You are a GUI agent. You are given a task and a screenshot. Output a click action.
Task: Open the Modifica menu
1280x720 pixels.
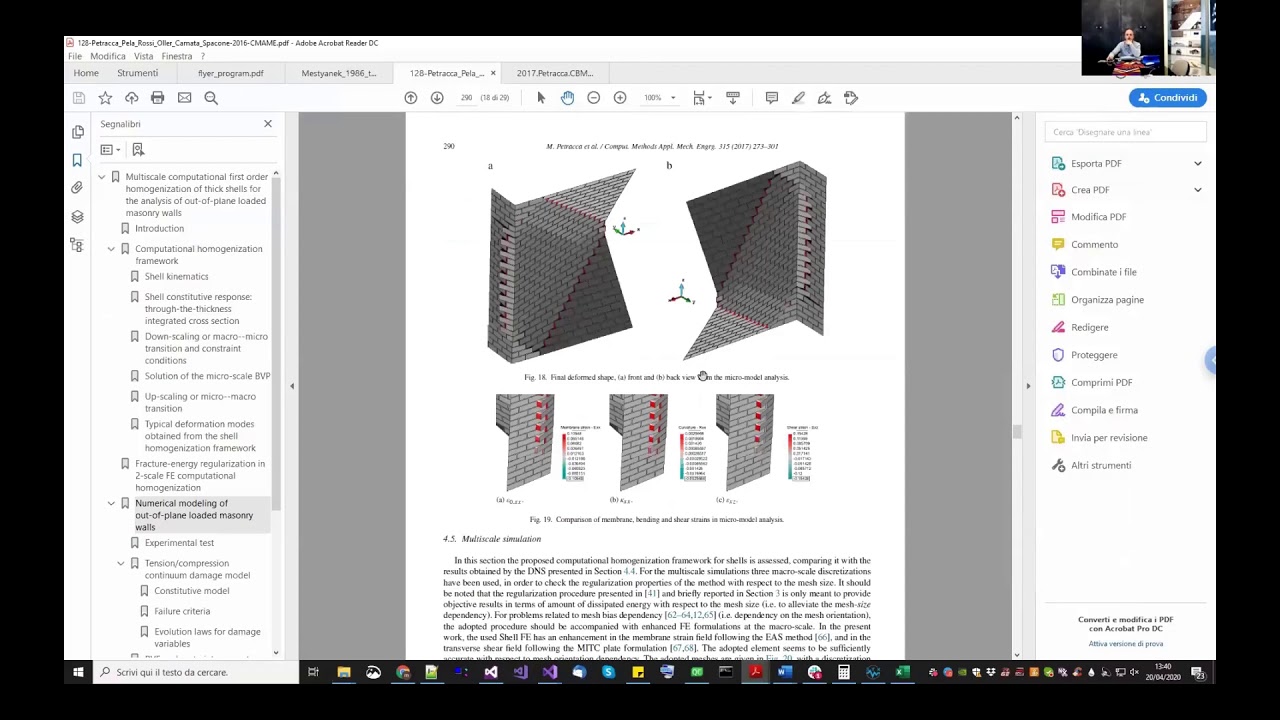(108, 57)
